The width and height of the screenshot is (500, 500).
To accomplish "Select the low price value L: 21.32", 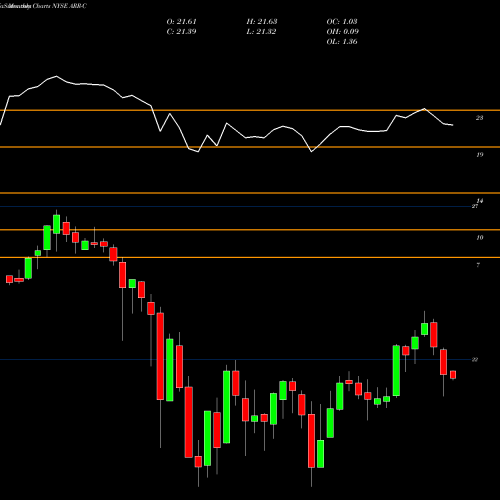I will click(x=262, y=32).
